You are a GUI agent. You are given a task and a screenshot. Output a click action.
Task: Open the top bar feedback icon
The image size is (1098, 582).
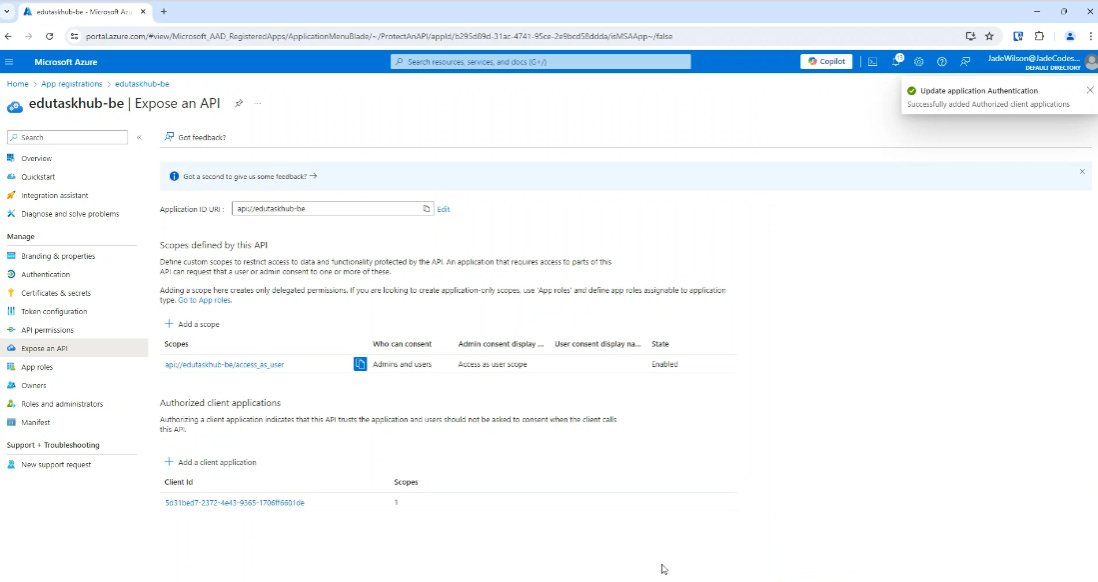[965, 62]
